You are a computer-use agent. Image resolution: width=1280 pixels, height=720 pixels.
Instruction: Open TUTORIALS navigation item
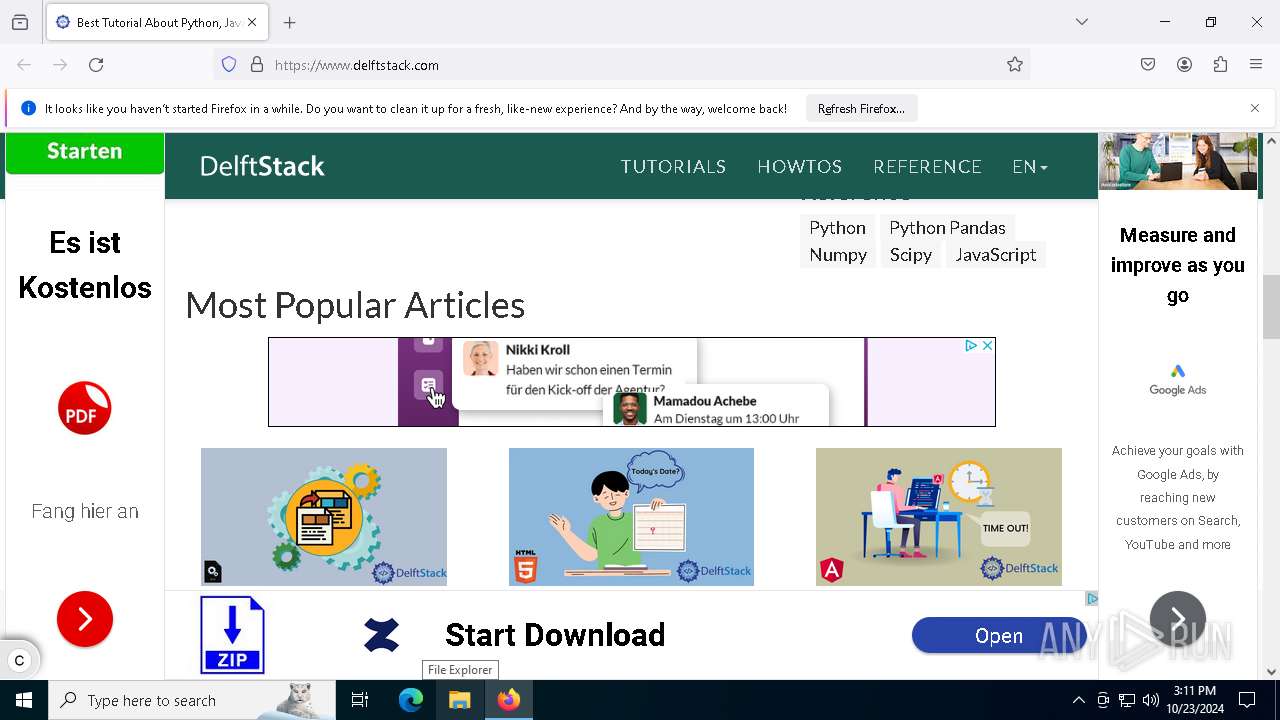pyautogui.click(x=673, y=167)
